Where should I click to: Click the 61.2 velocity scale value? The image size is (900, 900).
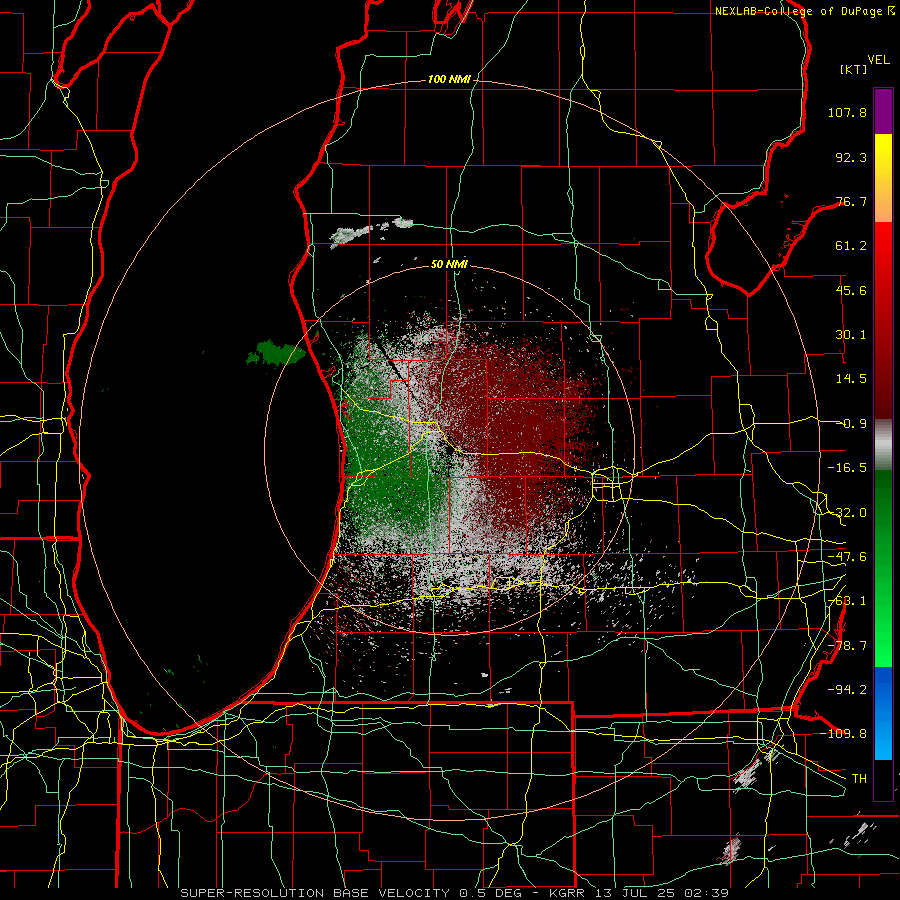click(x=851, y=246)
